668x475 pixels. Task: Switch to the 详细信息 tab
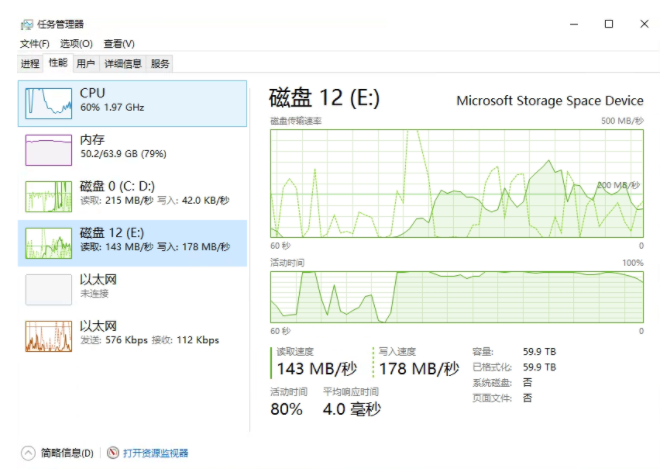click(x=122, y=63)
